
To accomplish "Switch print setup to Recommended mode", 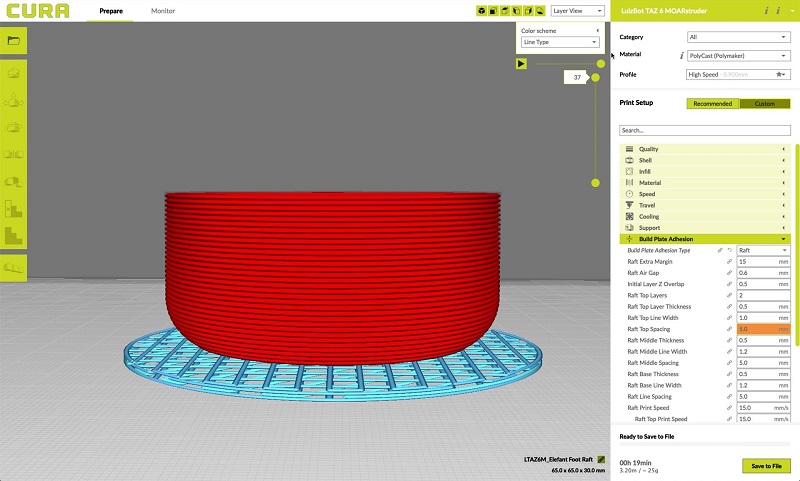I will (x=712, y=103).
